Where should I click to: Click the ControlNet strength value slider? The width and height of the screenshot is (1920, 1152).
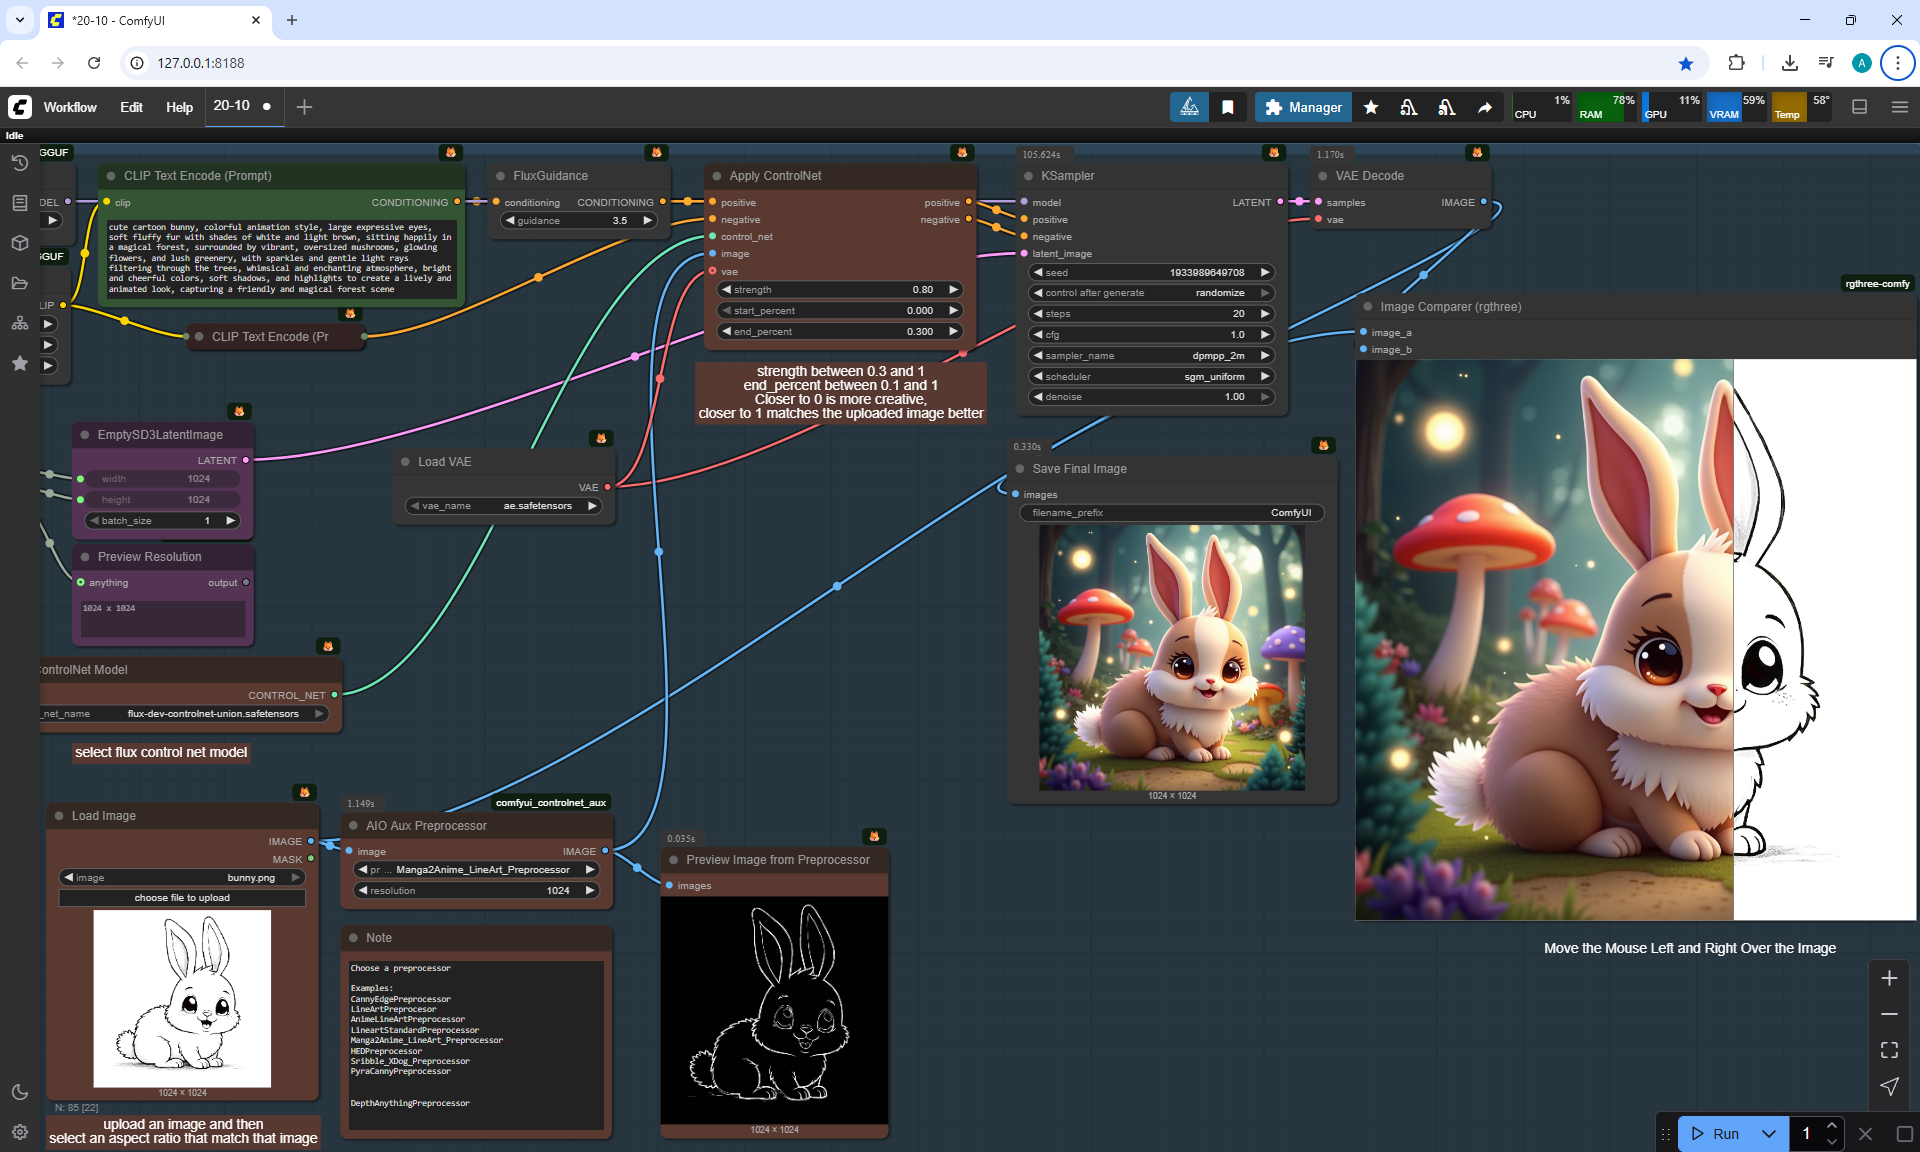pyautogui.click(x=840, y=290)
